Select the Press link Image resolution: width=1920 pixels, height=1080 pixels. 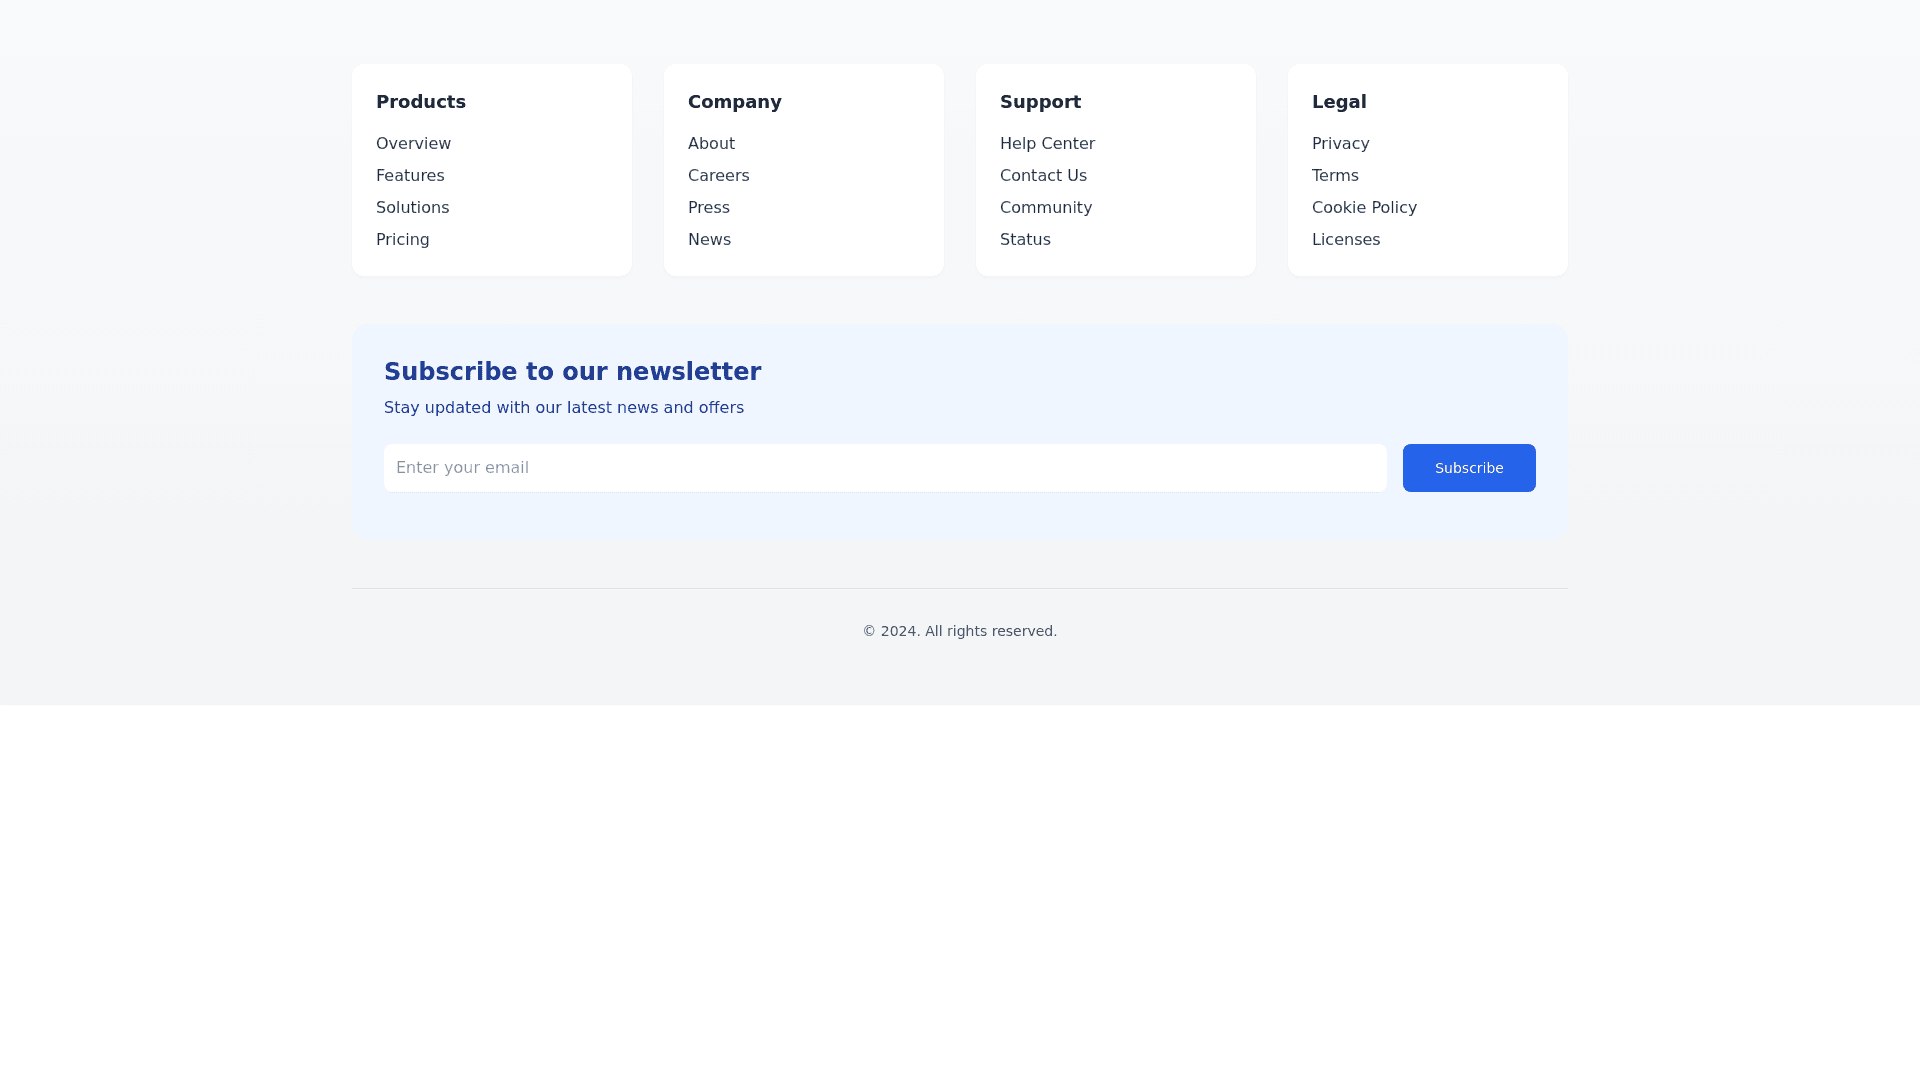[x=708, y=208]
